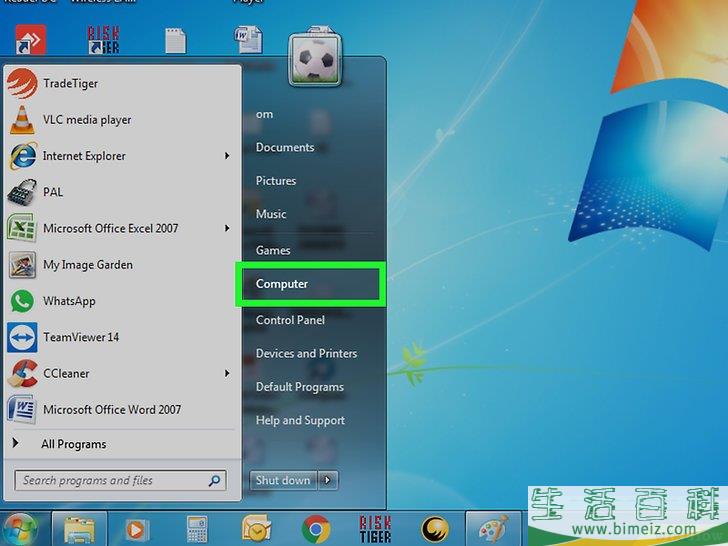Open My Image Garden
The height and width of the screenshot is (546, 728).
click(x=87, y=265)
